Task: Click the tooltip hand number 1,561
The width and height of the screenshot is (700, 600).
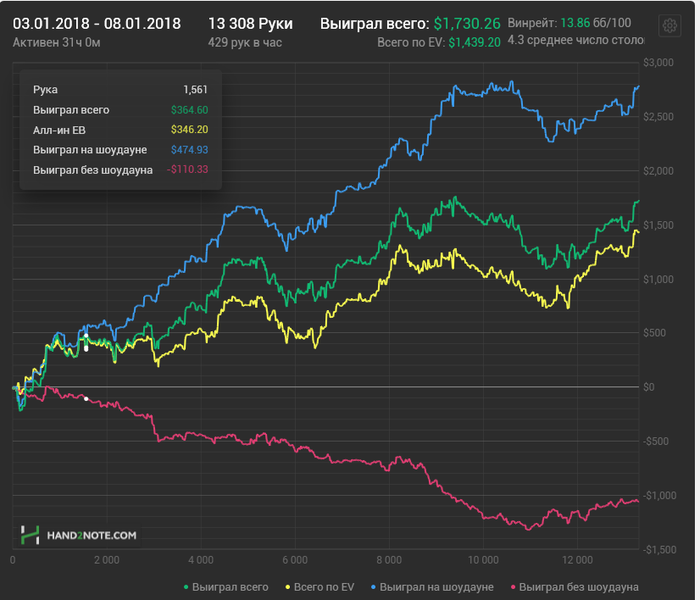Action: (195, 90)
